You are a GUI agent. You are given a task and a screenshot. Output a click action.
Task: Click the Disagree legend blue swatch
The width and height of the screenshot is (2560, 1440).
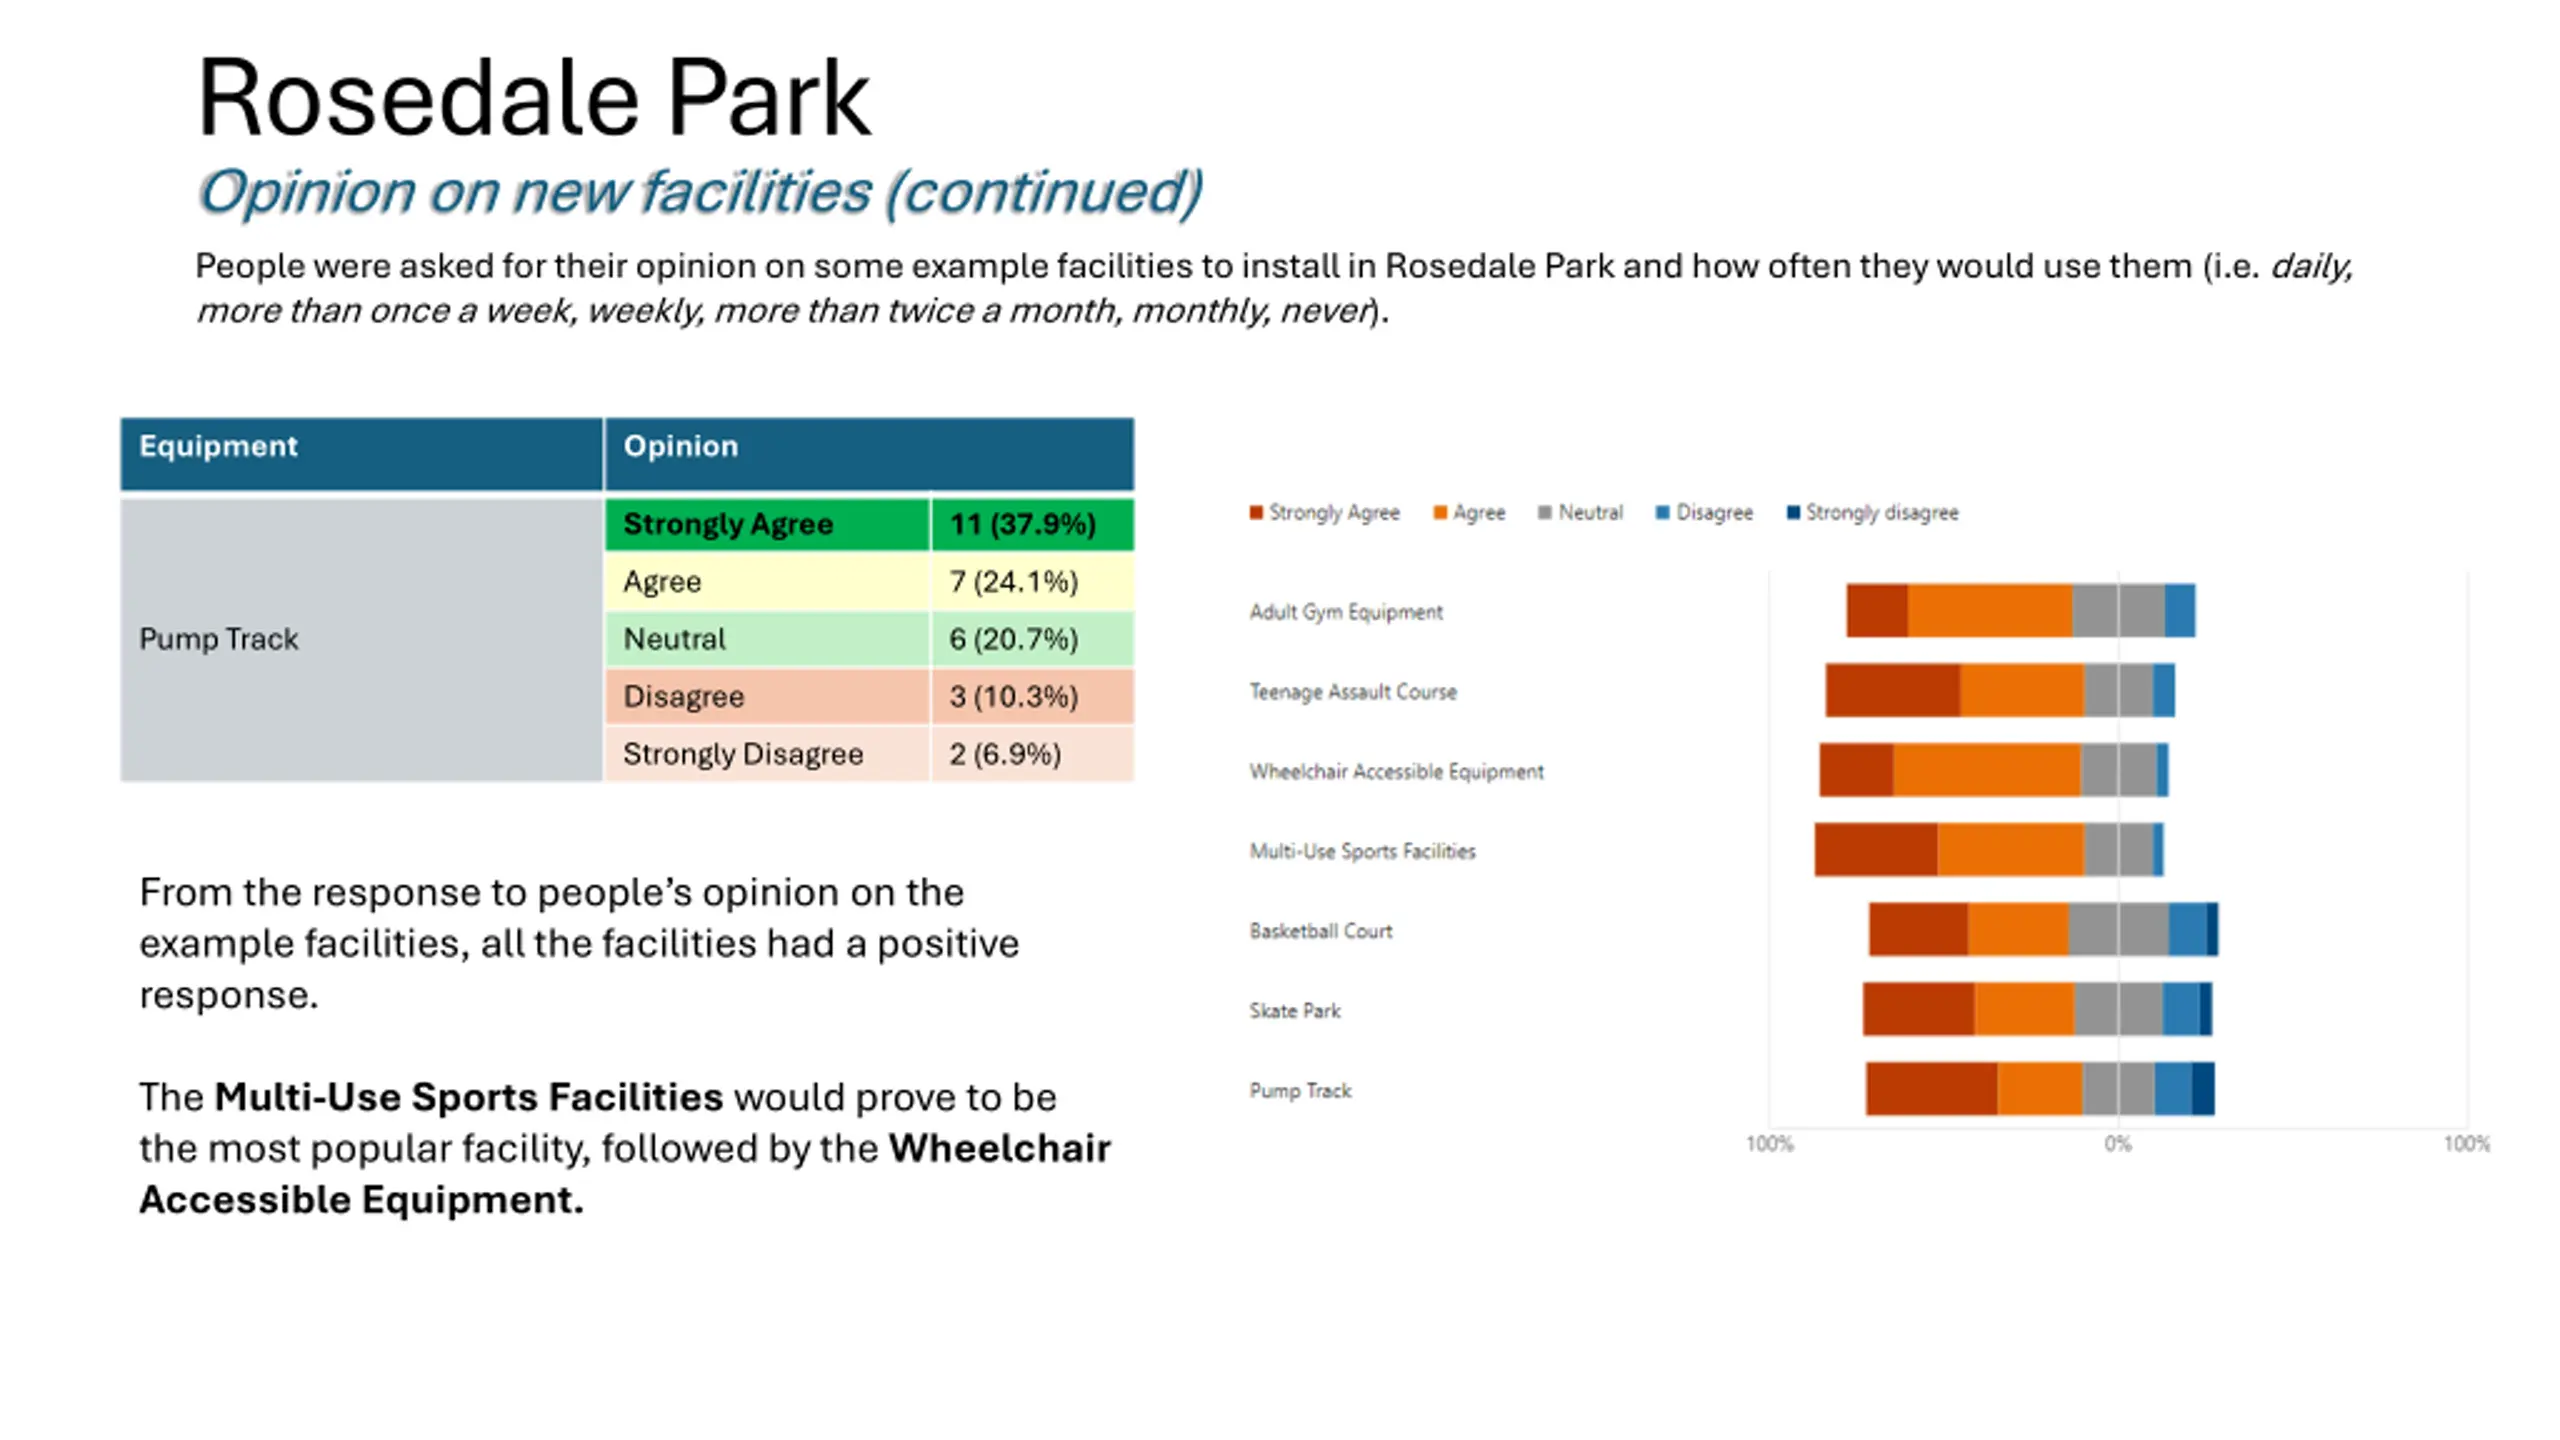click(x=1662, y=513)
